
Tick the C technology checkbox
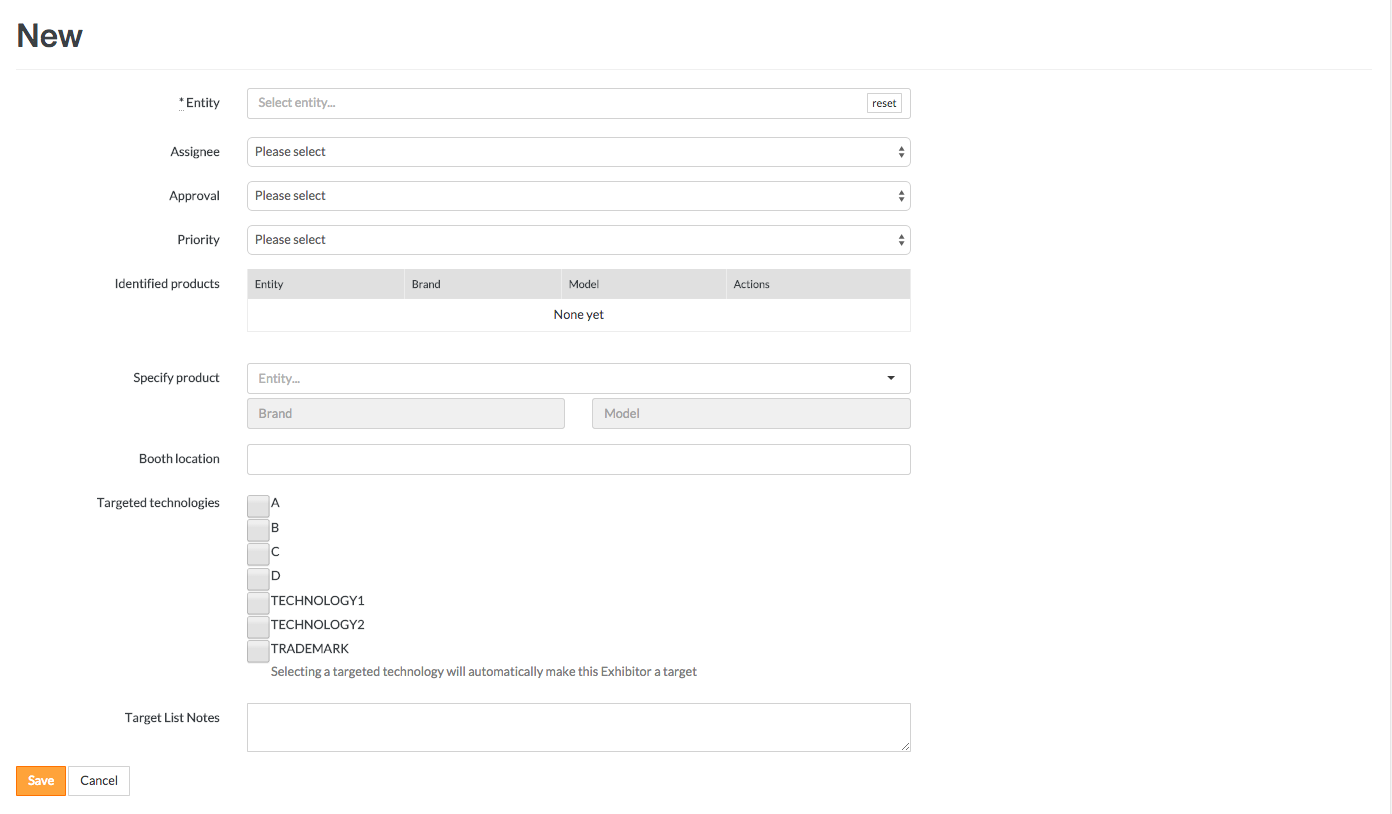[x=258, y=554]
